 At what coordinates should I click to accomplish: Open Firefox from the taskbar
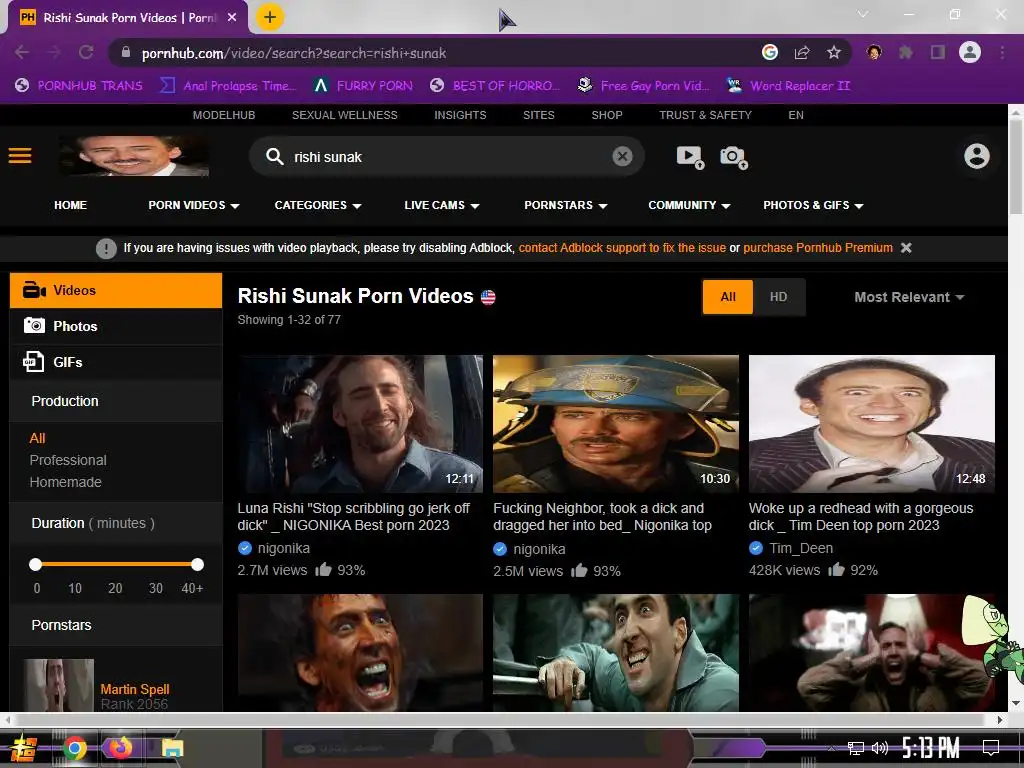(x=120, y=748)
